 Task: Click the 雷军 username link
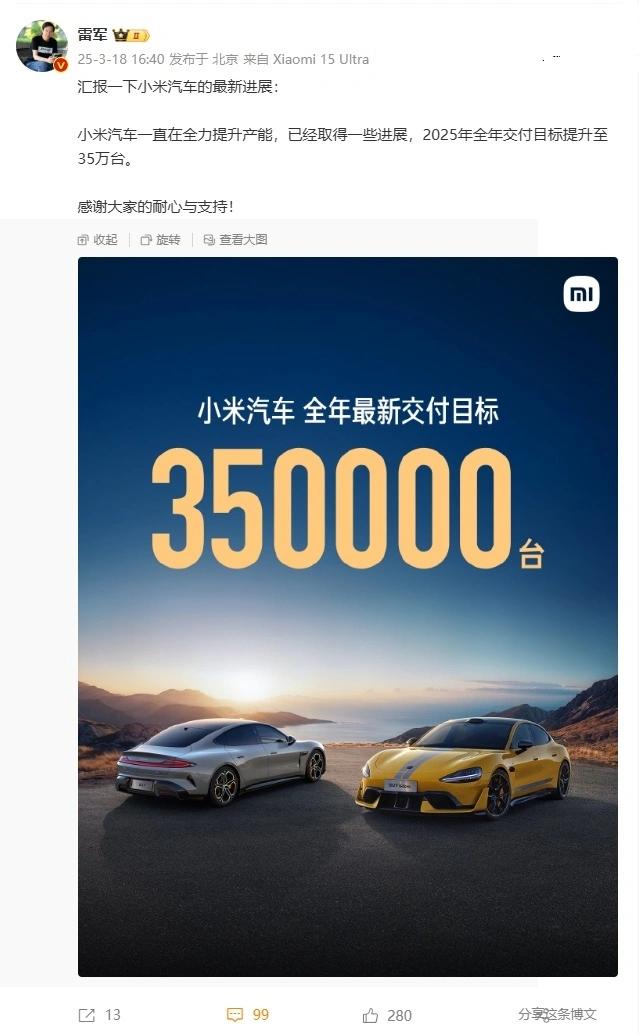(92, 35)
